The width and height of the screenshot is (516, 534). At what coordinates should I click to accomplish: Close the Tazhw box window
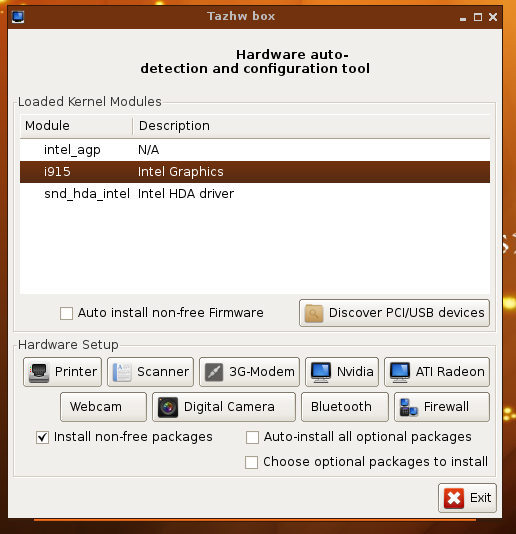click(x=493, y=17)
